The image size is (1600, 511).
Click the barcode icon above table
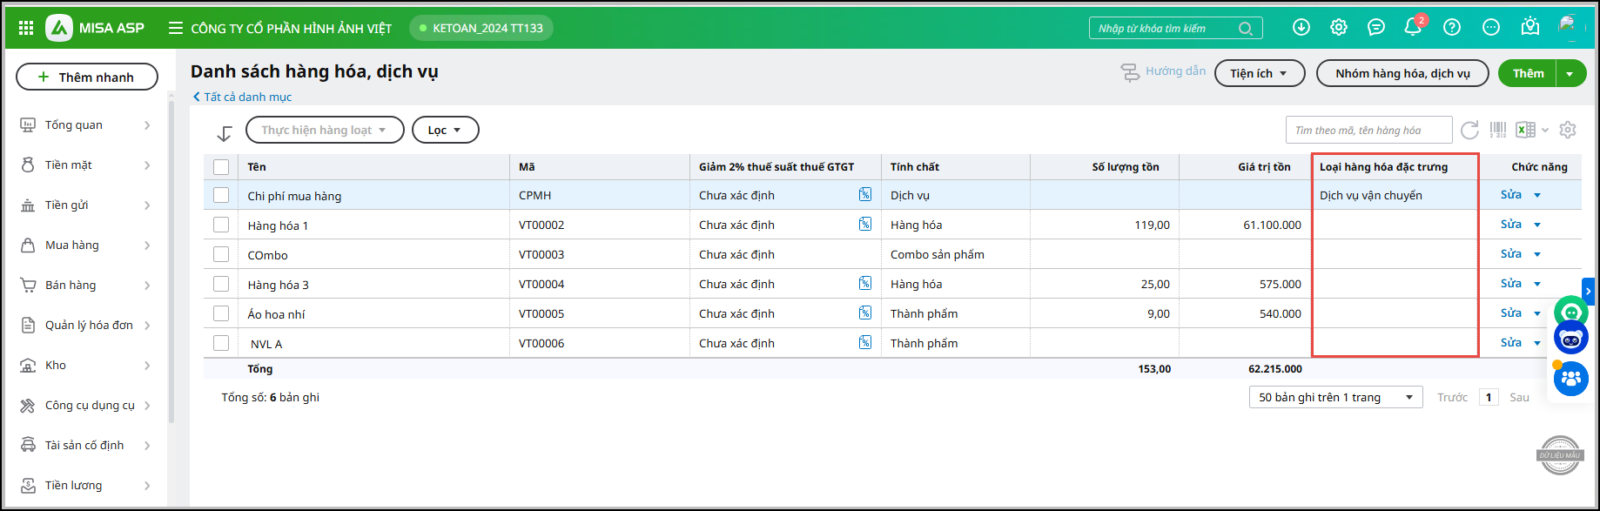click(x=1497, y=130)
